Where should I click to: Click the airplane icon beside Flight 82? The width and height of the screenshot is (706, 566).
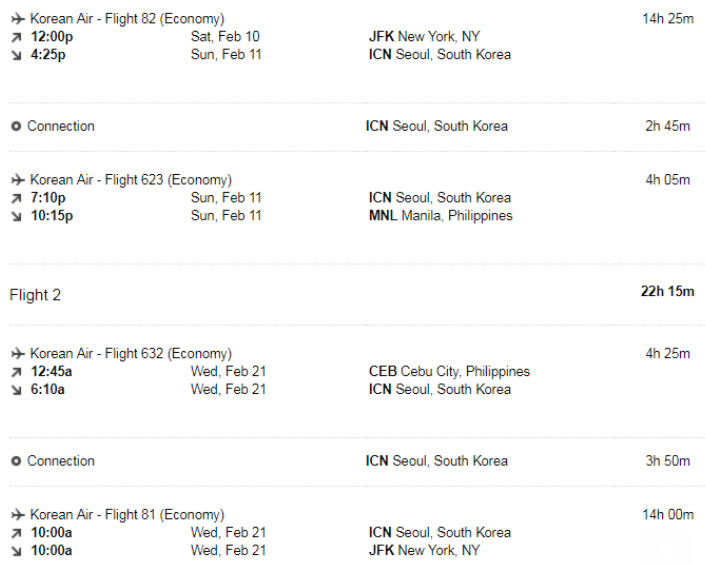pos(18,19)
